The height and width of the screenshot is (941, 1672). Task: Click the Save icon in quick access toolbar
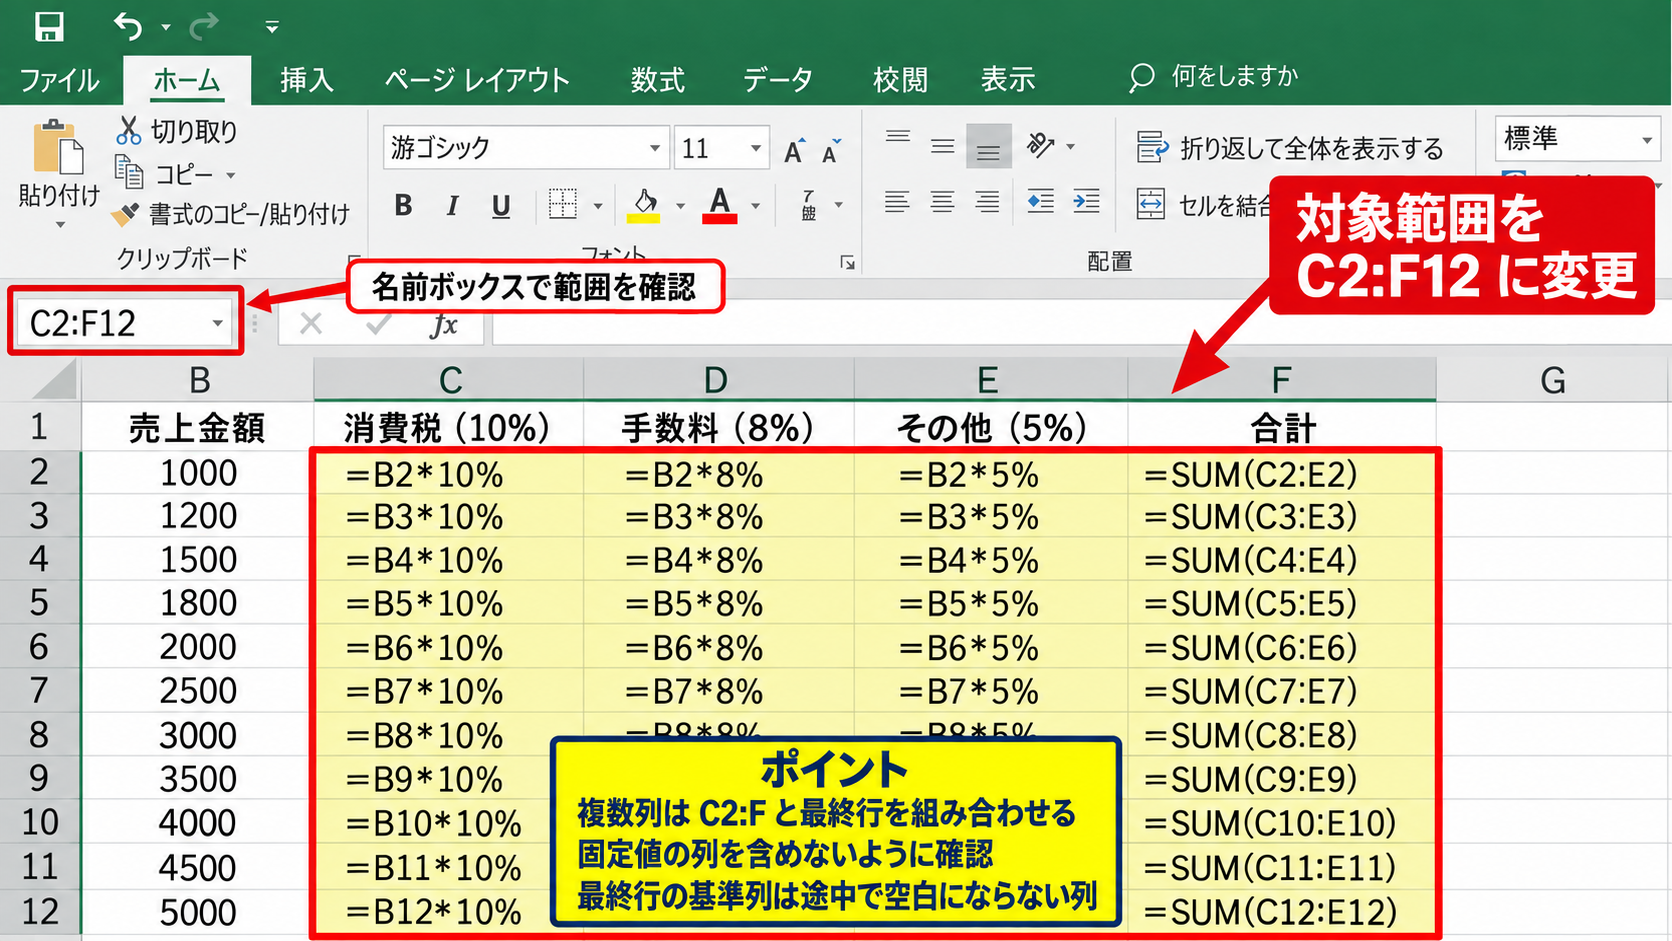coord(47,26)
